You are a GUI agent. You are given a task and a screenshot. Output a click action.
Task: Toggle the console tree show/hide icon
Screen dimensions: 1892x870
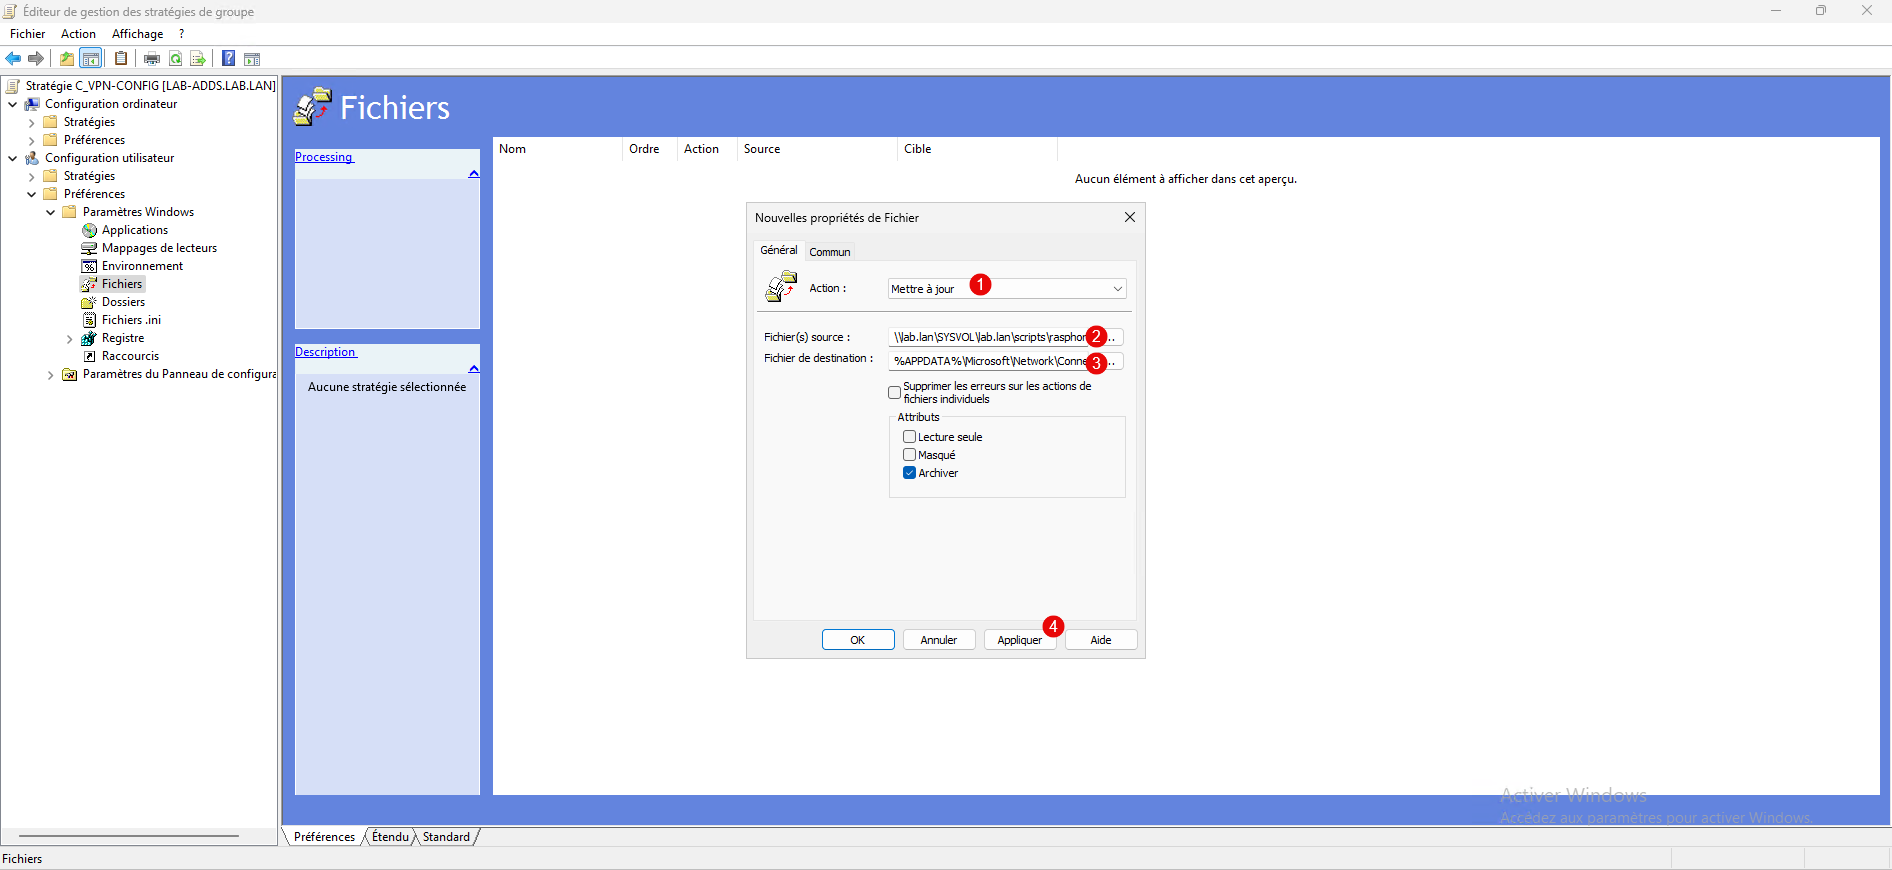(x=91, y=59)
